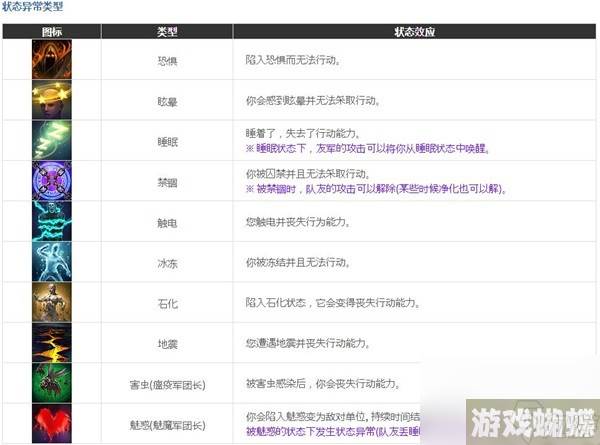Select the 恐惧 type cell

pyautogui.click(x=167, y=61)
